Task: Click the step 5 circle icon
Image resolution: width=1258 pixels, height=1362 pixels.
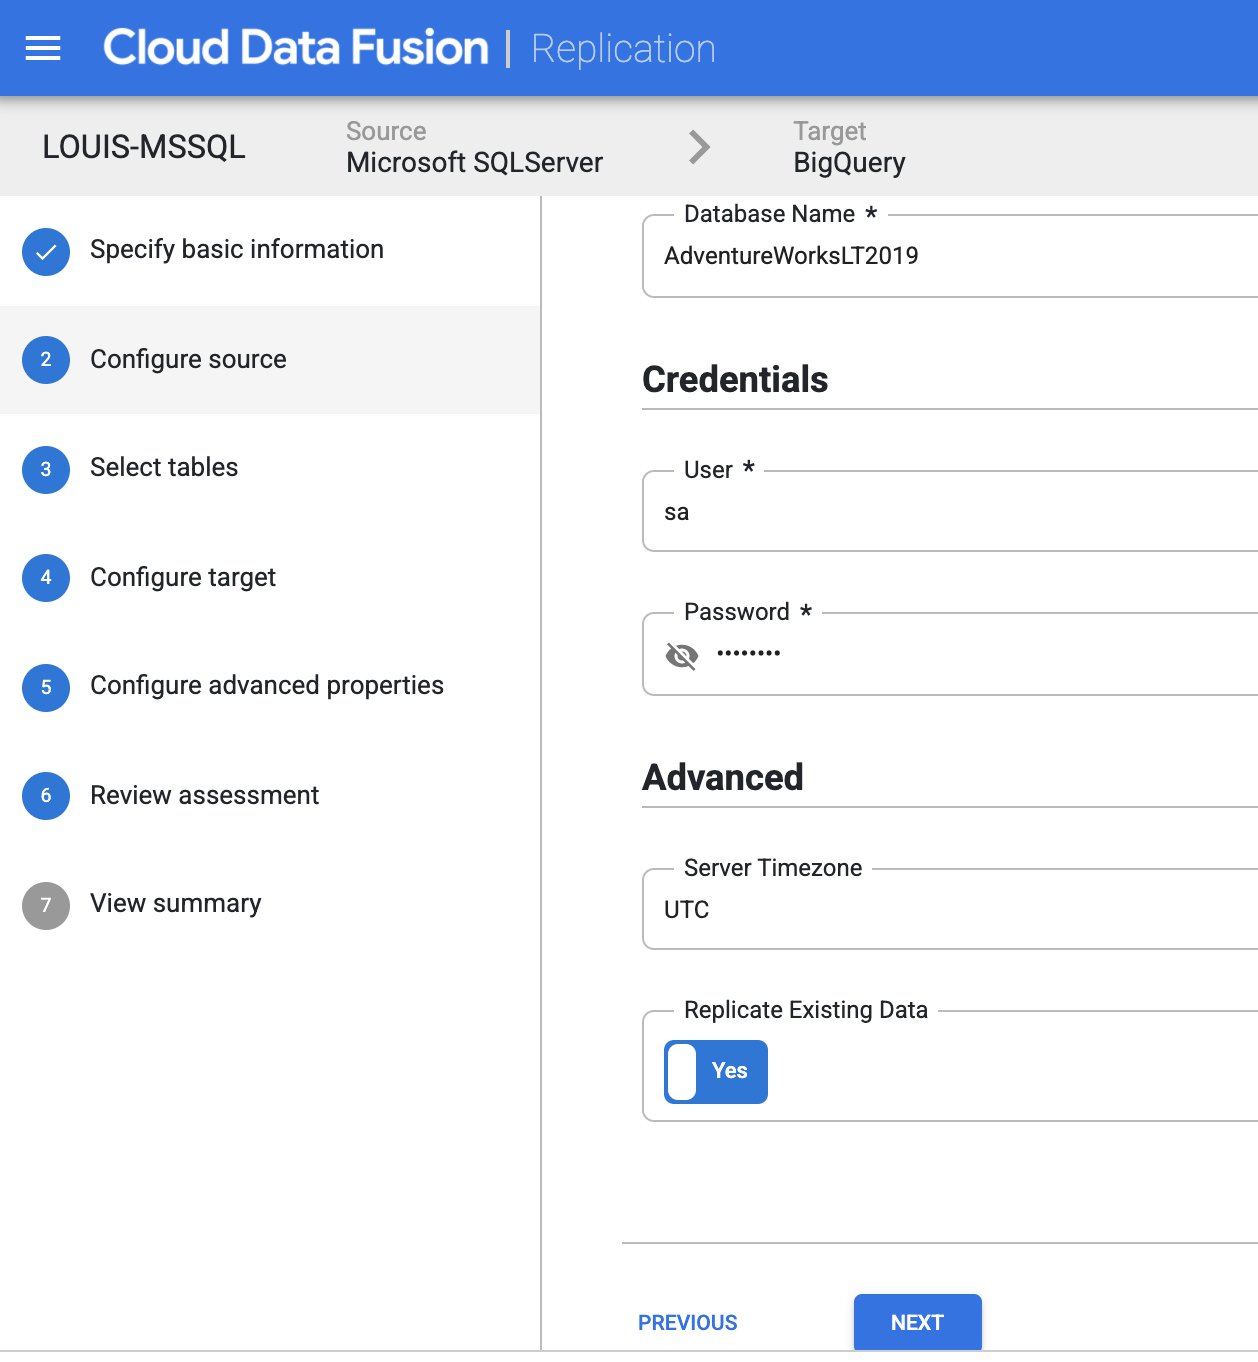Action: [x=46, y=688]
